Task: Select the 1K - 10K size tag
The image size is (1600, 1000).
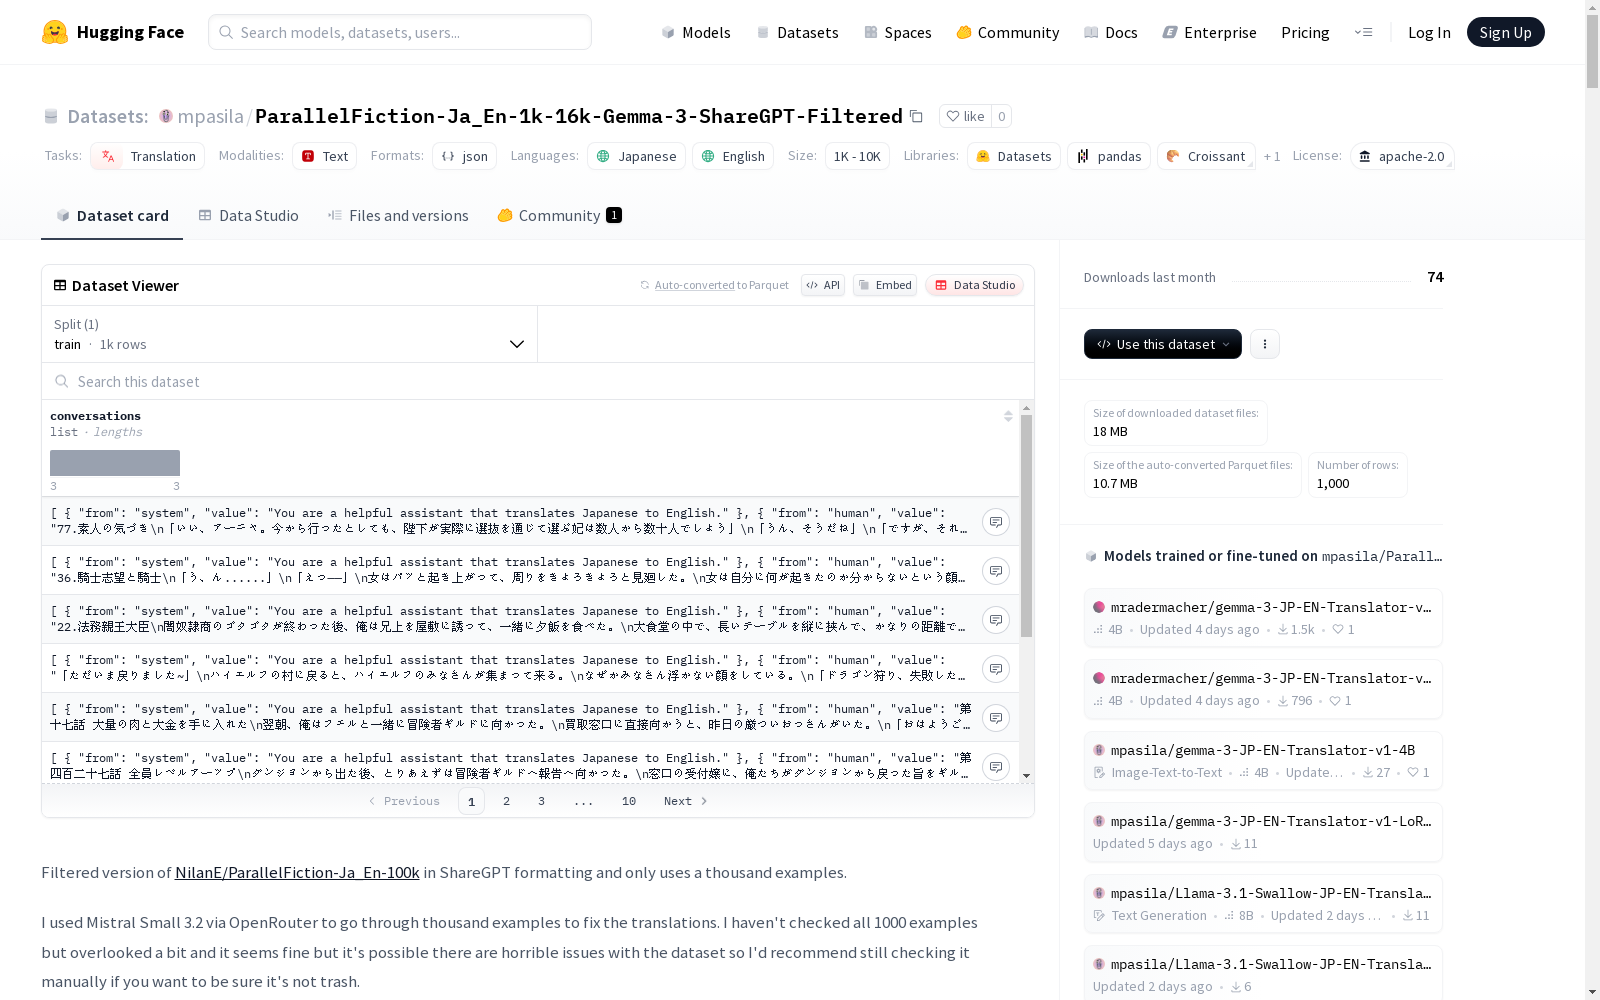Action: (x=857, y=156)
